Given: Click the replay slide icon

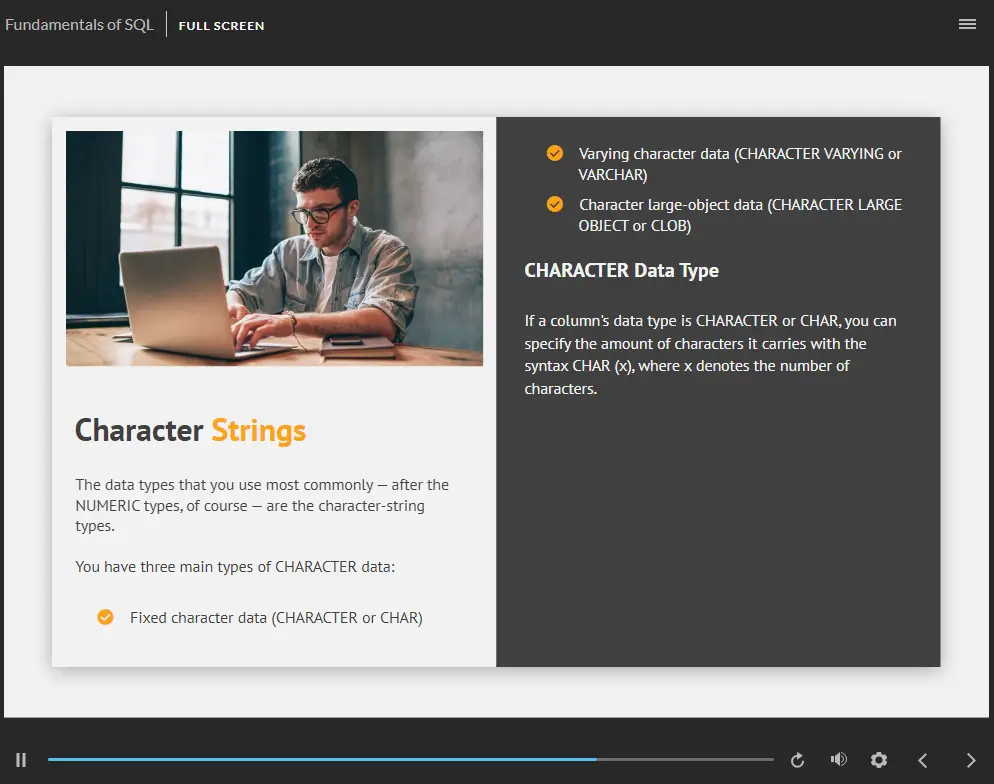Looking at the screenshot, I should 797,760.
